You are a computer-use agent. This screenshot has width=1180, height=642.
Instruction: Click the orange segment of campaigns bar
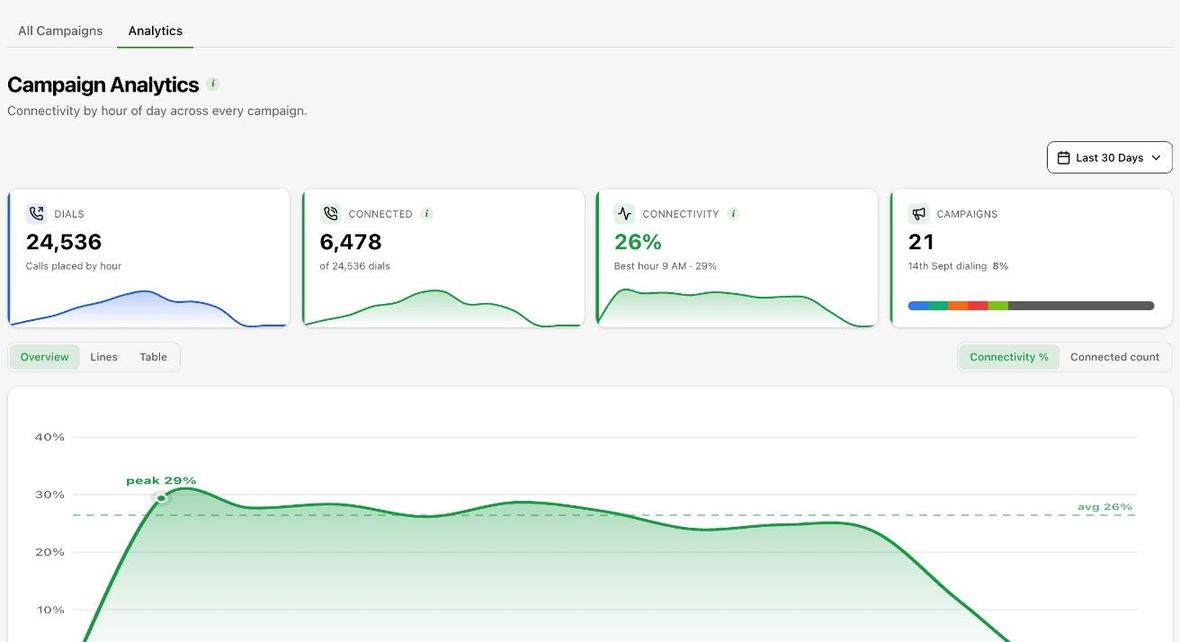click(958, 306)
